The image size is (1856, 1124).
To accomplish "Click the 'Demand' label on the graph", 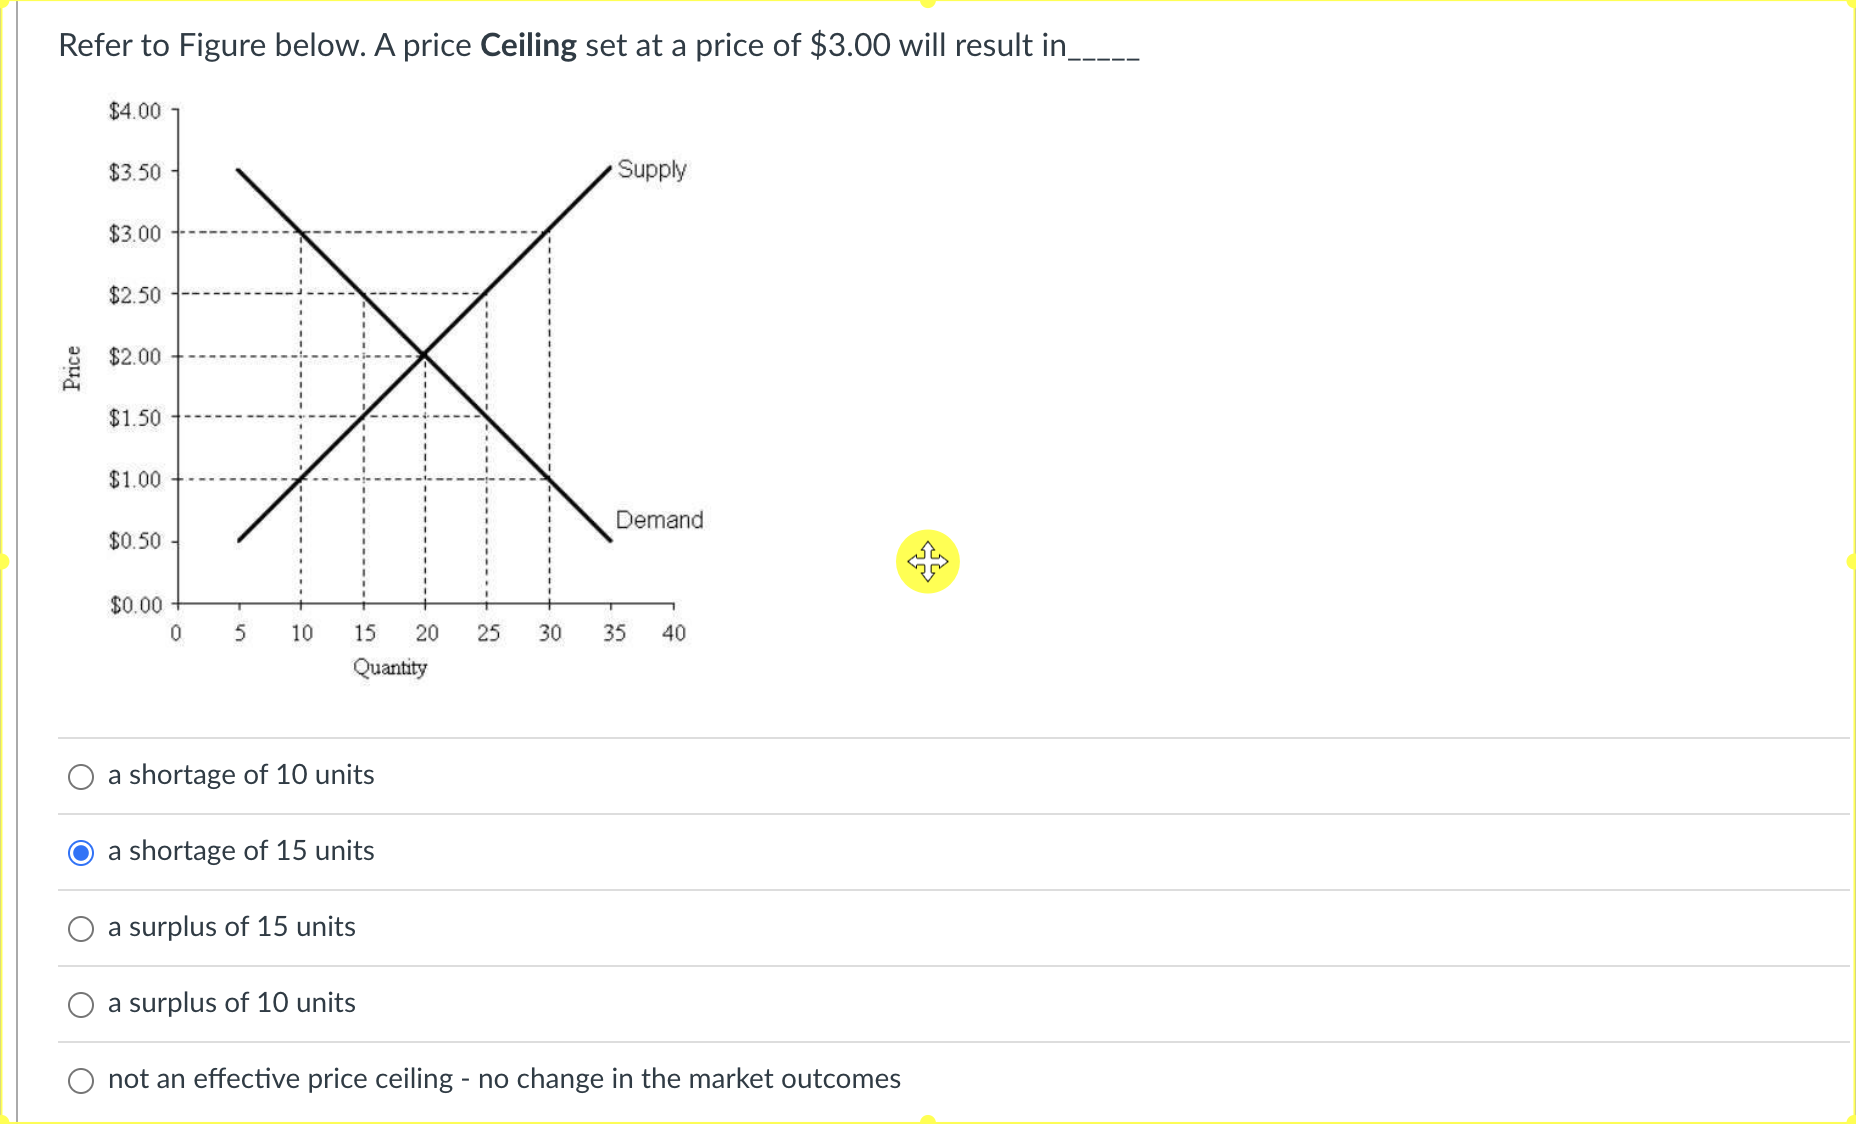I will click(660, 519).
